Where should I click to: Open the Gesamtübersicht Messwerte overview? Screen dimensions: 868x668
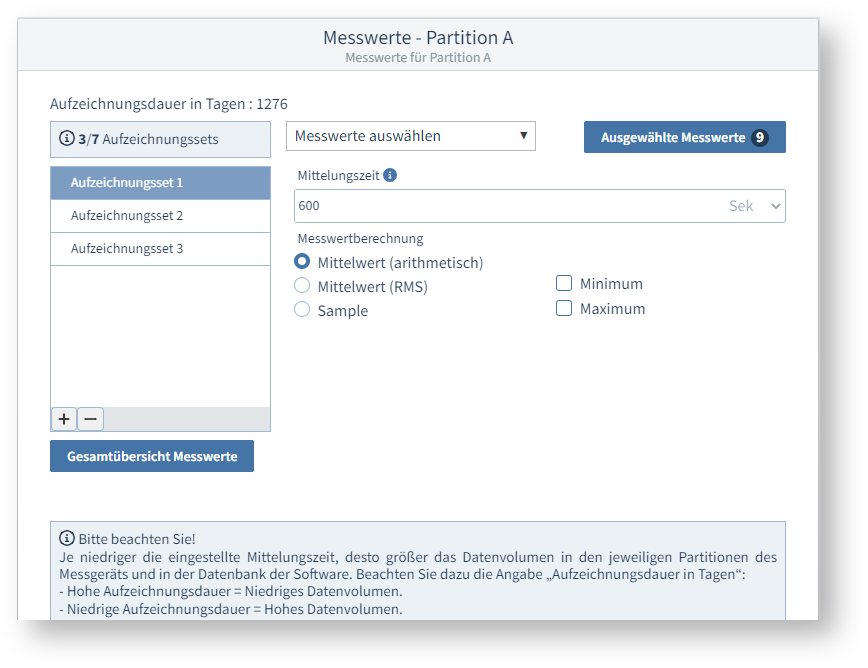[x=152, y=456]
